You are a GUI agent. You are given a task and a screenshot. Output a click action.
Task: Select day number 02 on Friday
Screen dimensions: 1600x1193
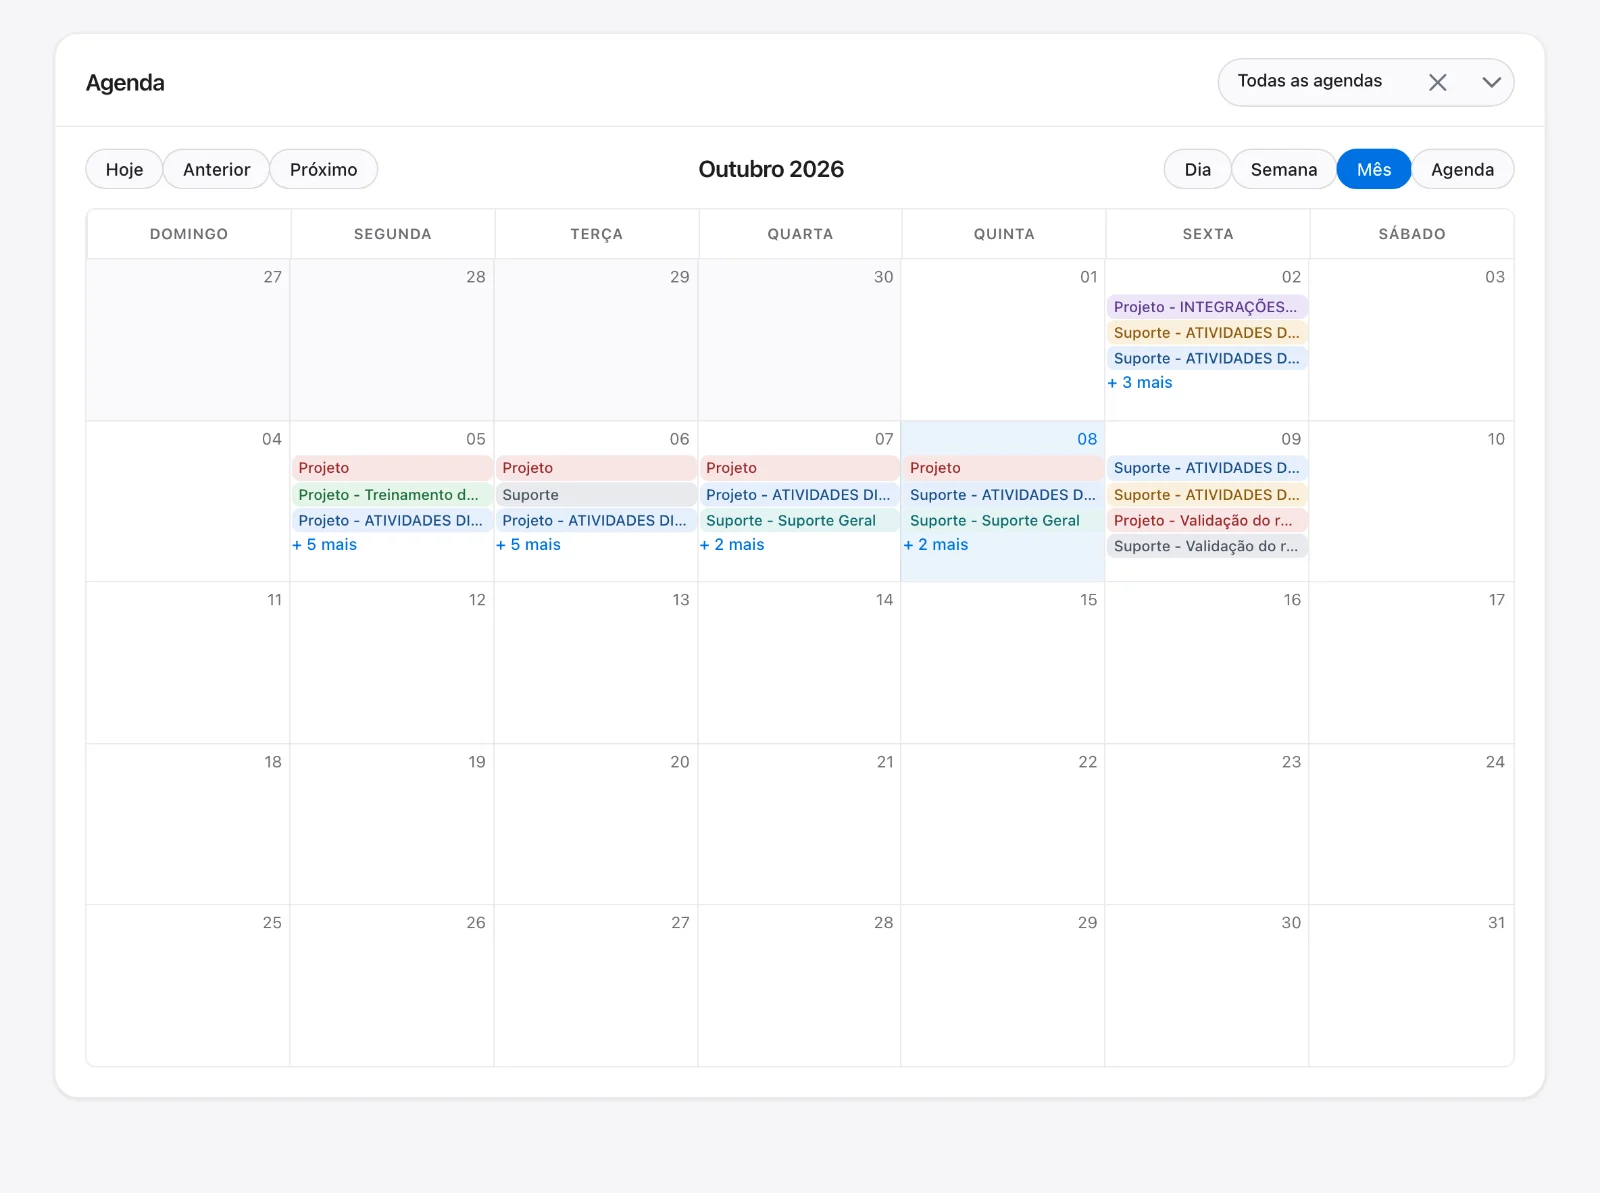pyautogui.click(x=1291, y=277)
